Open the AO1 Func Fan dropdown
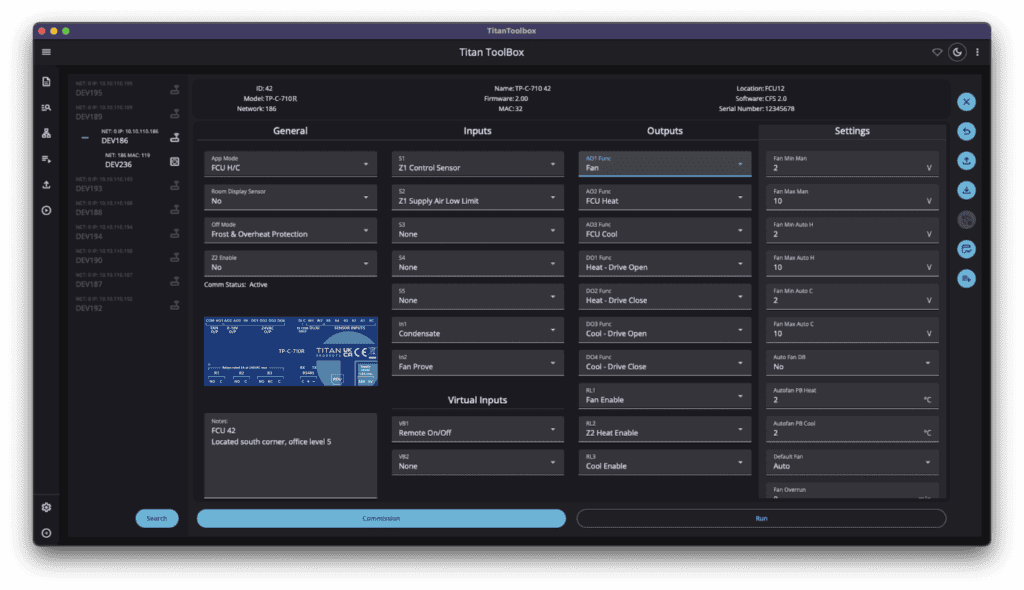Viewport: 1024px width, 590px height. point(664,163)
